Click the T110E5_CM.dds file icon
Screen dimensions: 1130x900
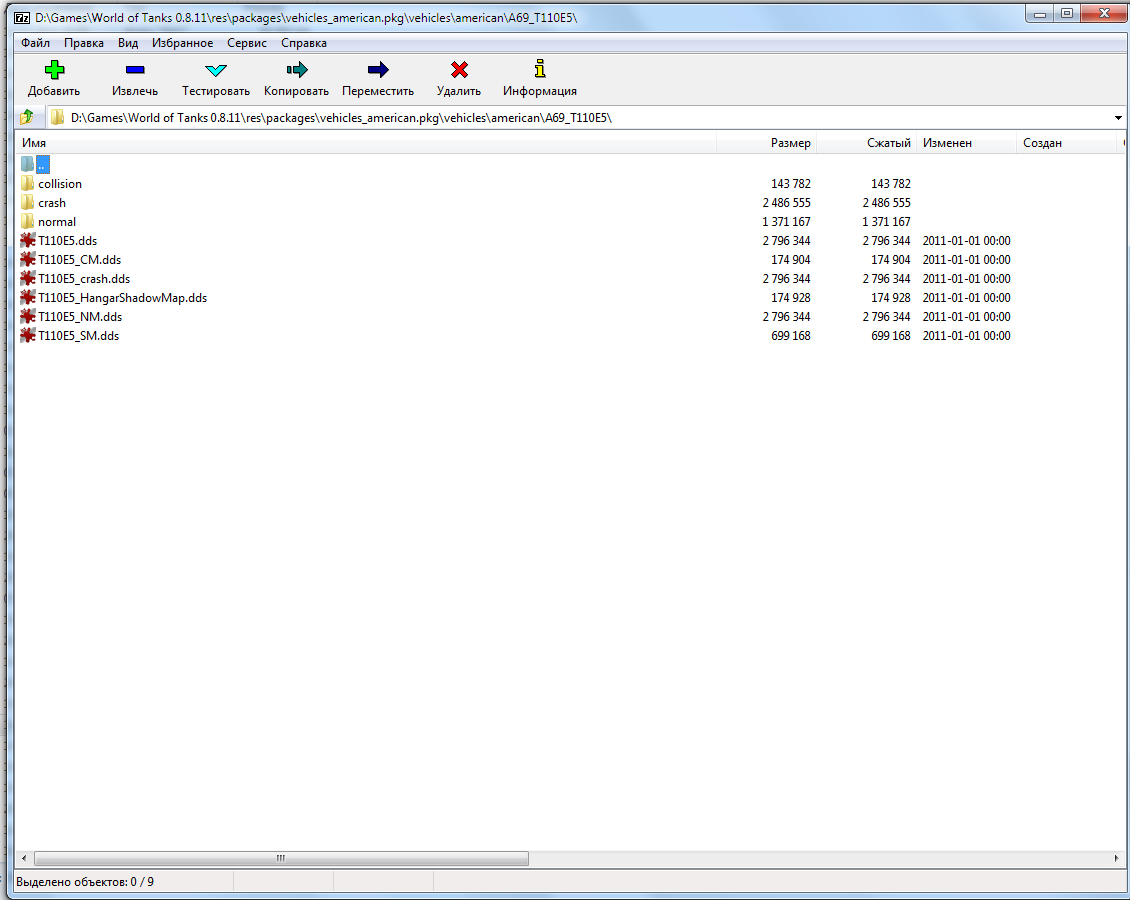pyautogui.click(x=27, y=259)
